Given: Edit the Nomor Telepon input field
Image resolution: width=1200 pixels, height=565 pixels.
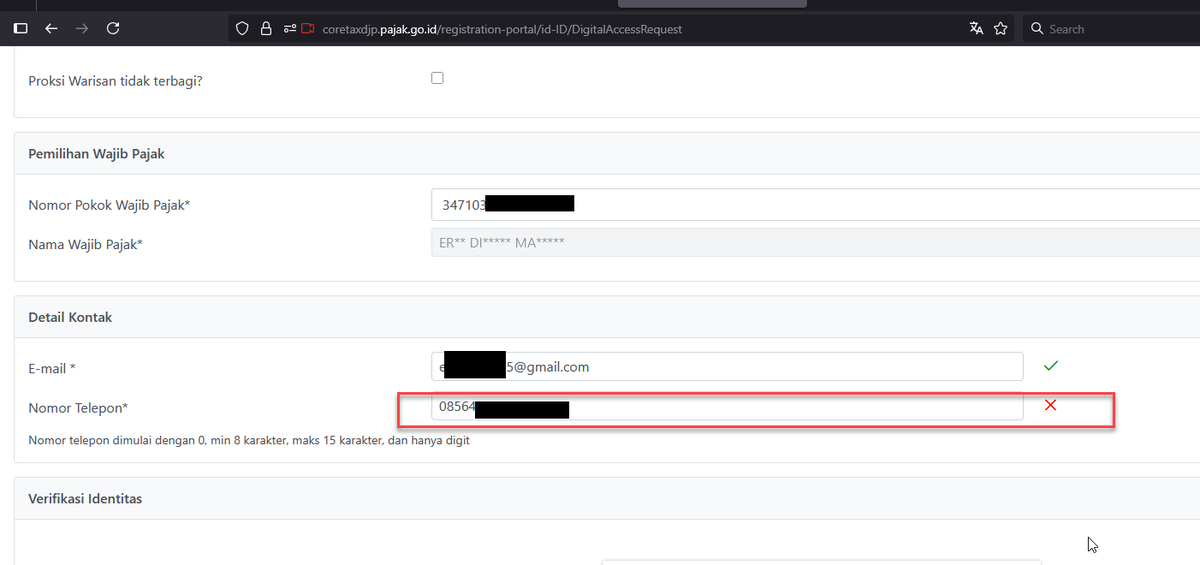Looking at the screenshot, I should click(x=727, y=407).
